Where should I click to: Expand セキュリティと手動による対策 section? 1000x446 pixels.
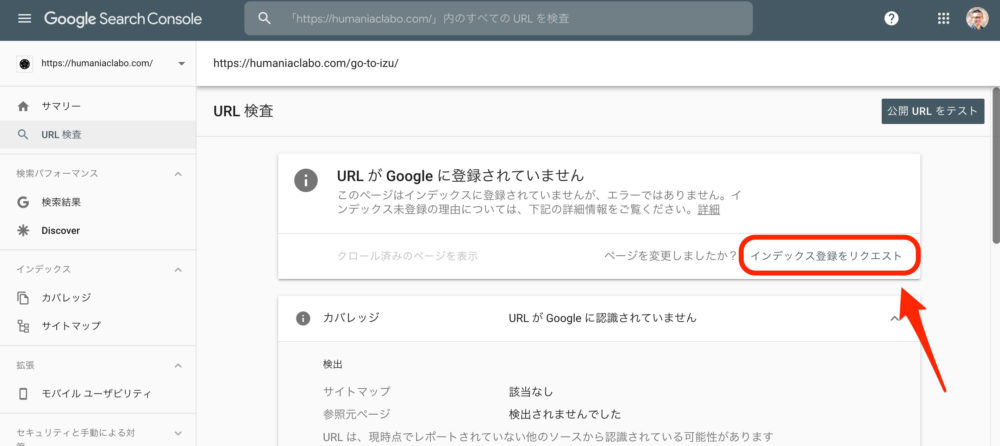tap(179, 433)
